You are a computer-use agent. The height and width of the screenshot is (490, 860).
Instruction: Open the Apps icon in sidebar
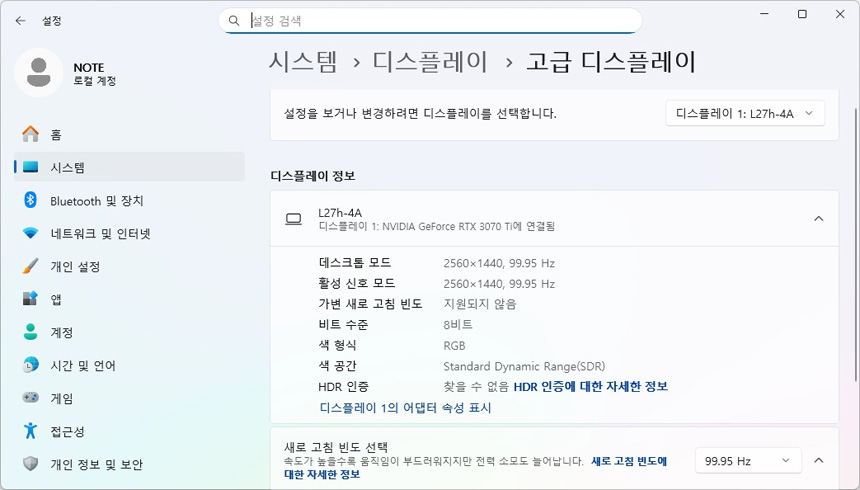click(30, 299)
